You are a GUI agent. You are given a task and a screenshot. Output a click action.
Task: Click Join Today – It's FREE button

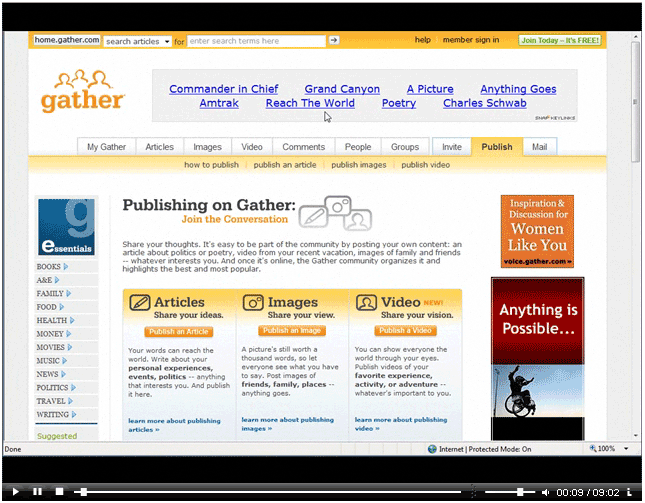tap(560, 40)
